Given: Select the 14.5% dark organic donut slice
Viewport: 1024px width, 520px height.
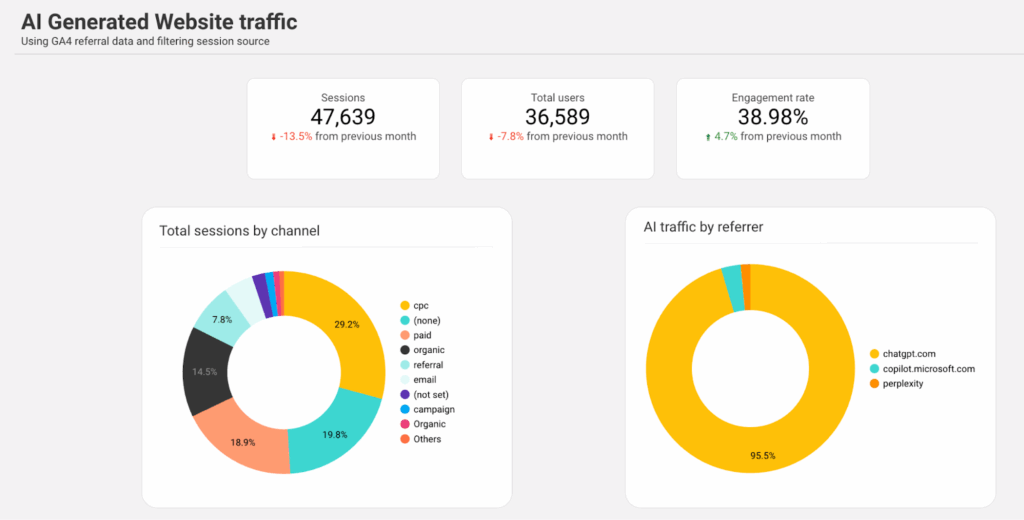Looking at the screenshot, I should [205, 371].
